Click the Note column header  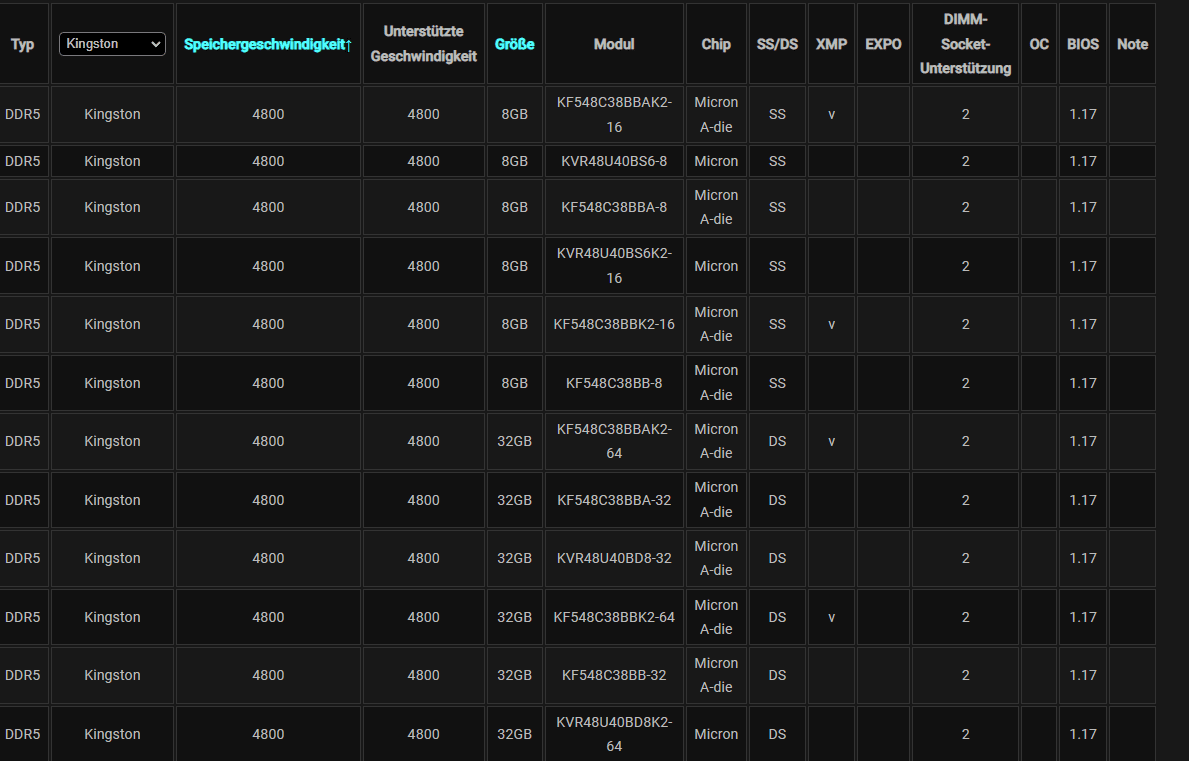[1132, 45]
